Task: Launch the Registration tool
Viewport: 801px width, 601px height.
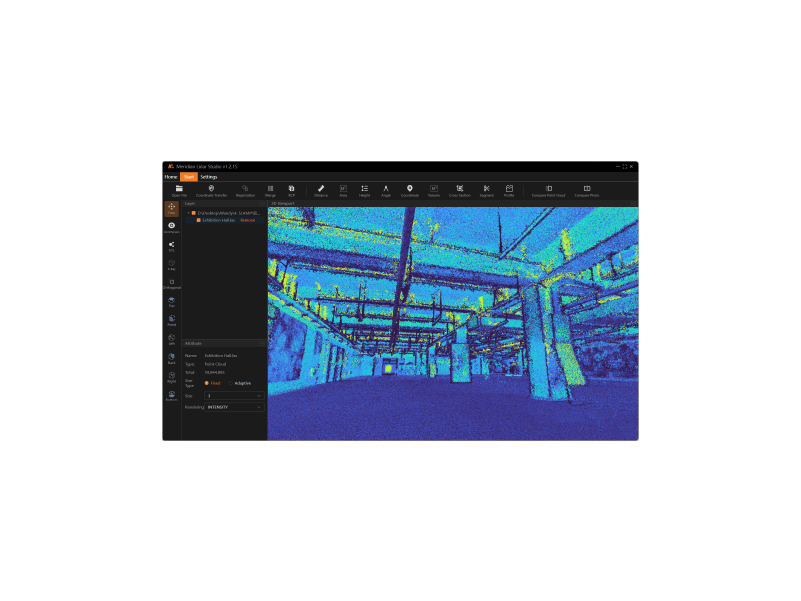Action: point(245,191)
